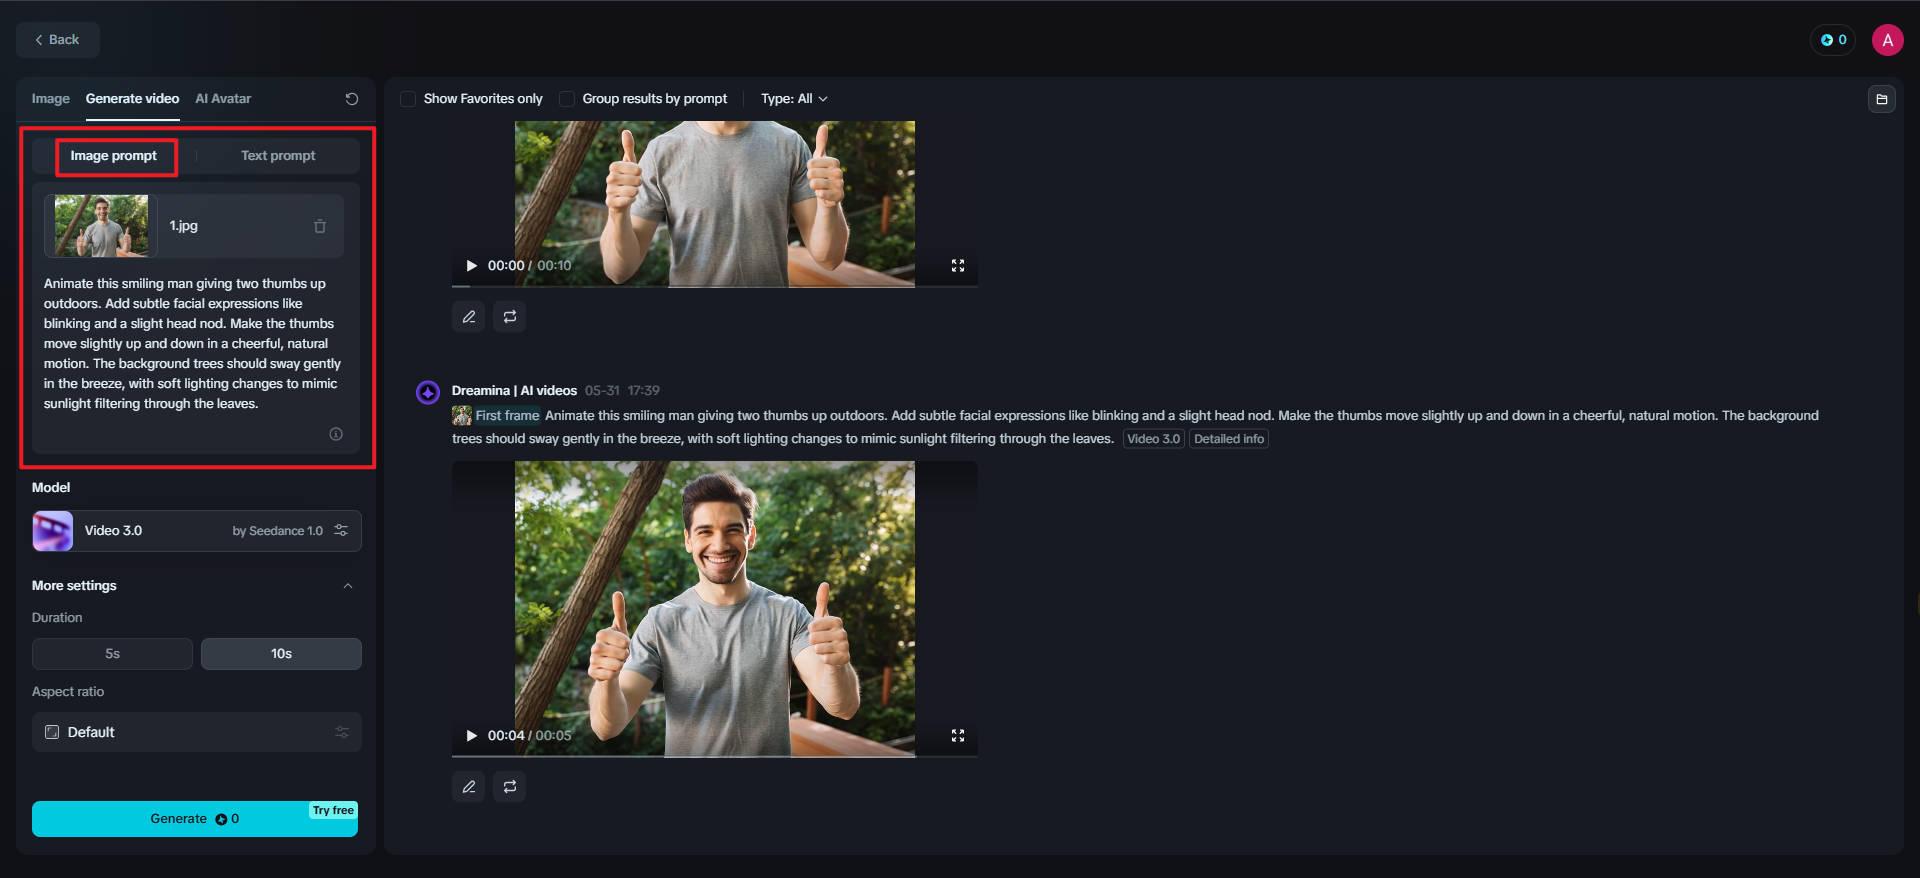This screenshot has width=1920, height=878.
Task: Expand the 00:05 video to fullscreen
Action: tap(958, 736)
